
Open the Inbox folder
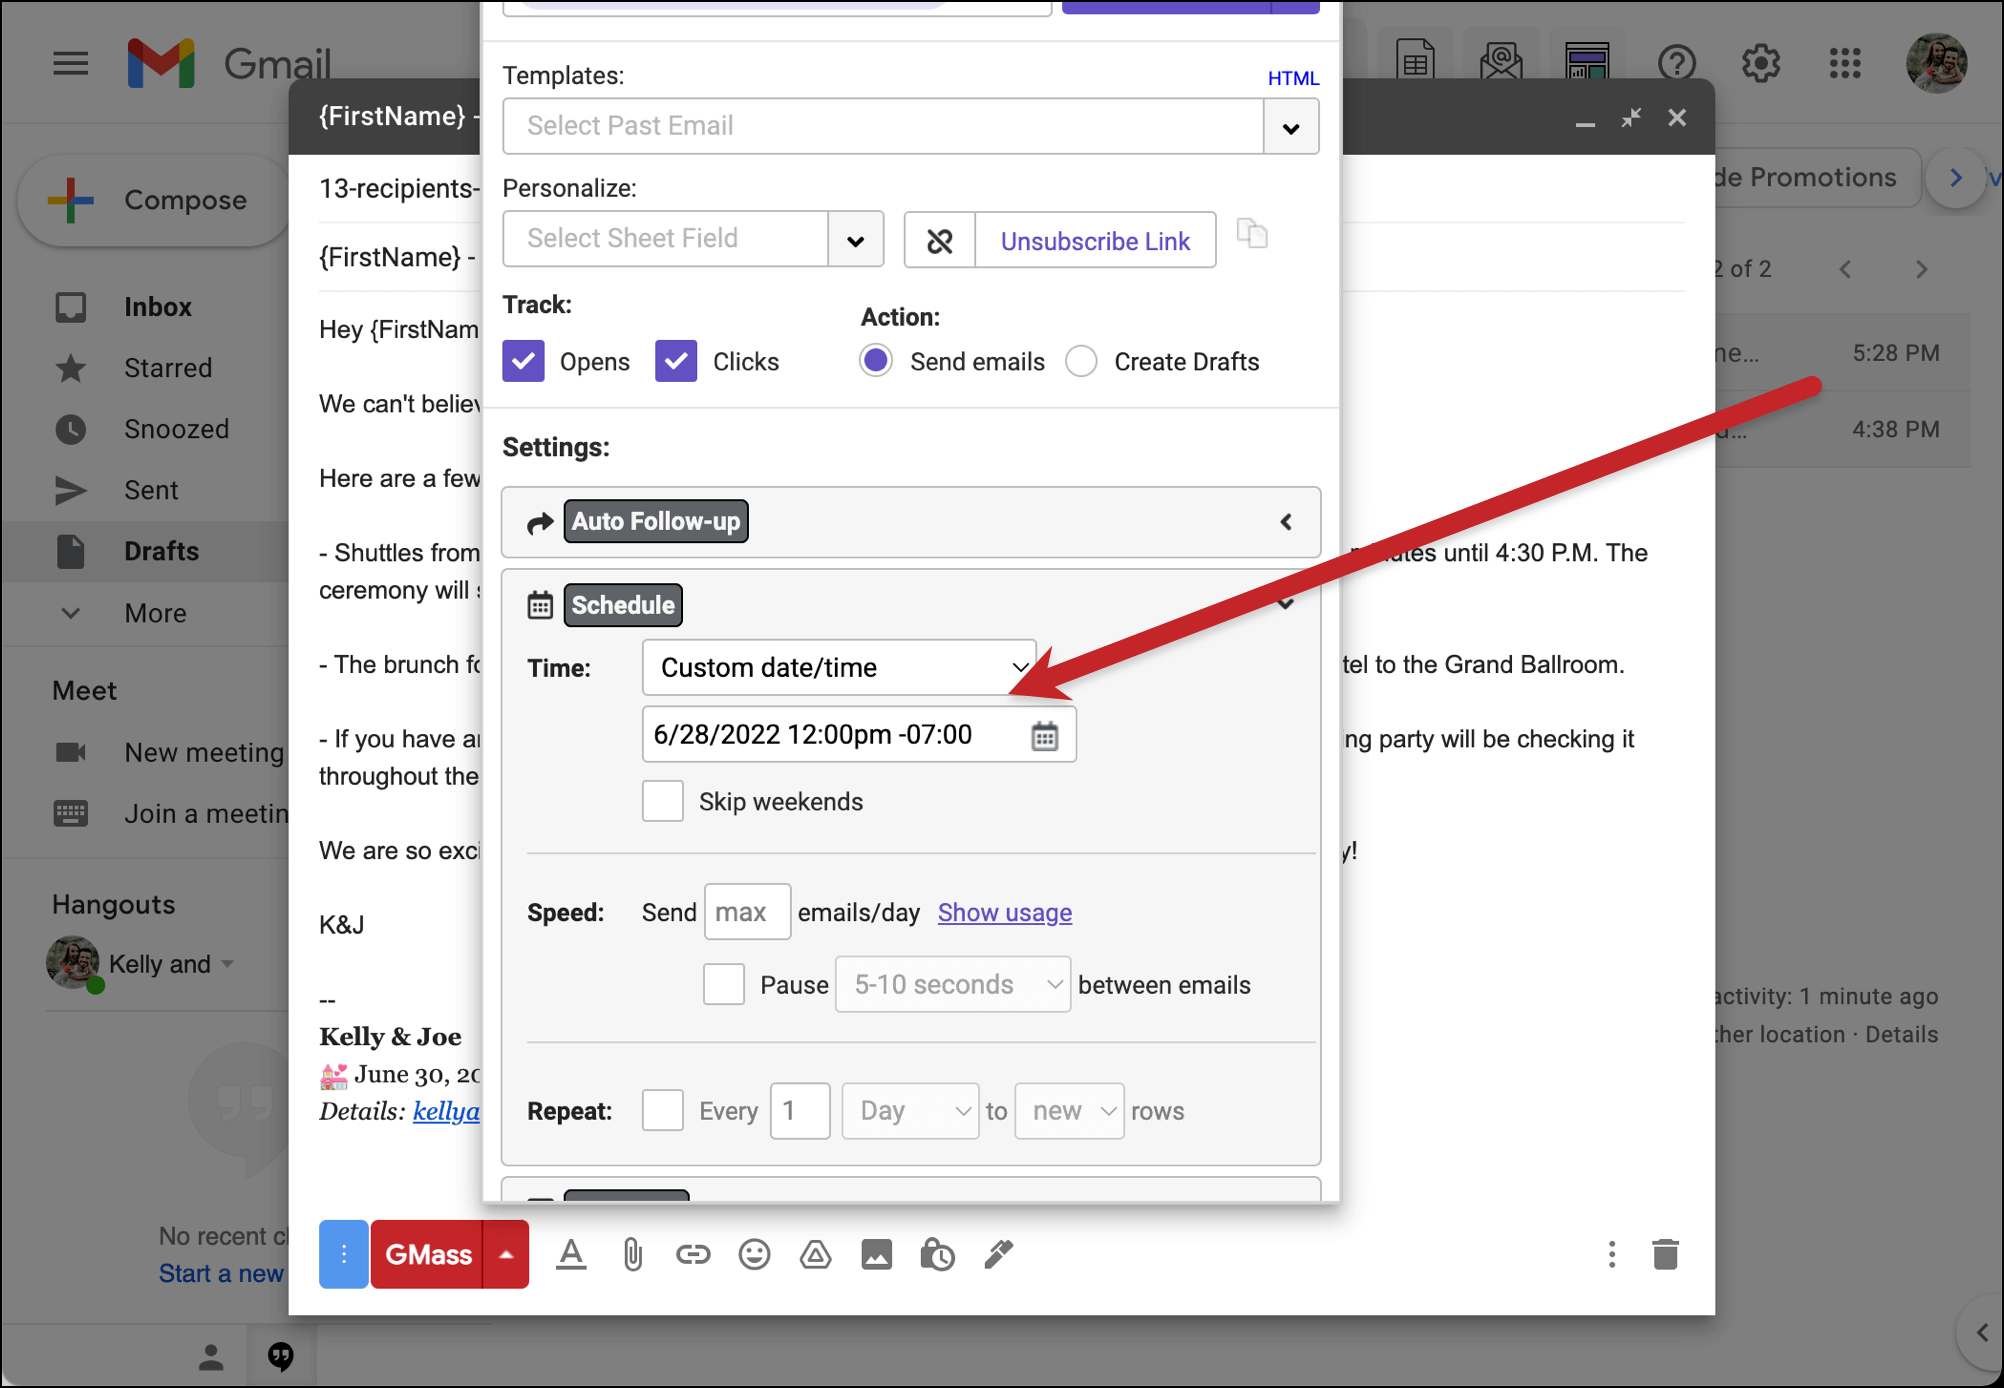point(157,307)
